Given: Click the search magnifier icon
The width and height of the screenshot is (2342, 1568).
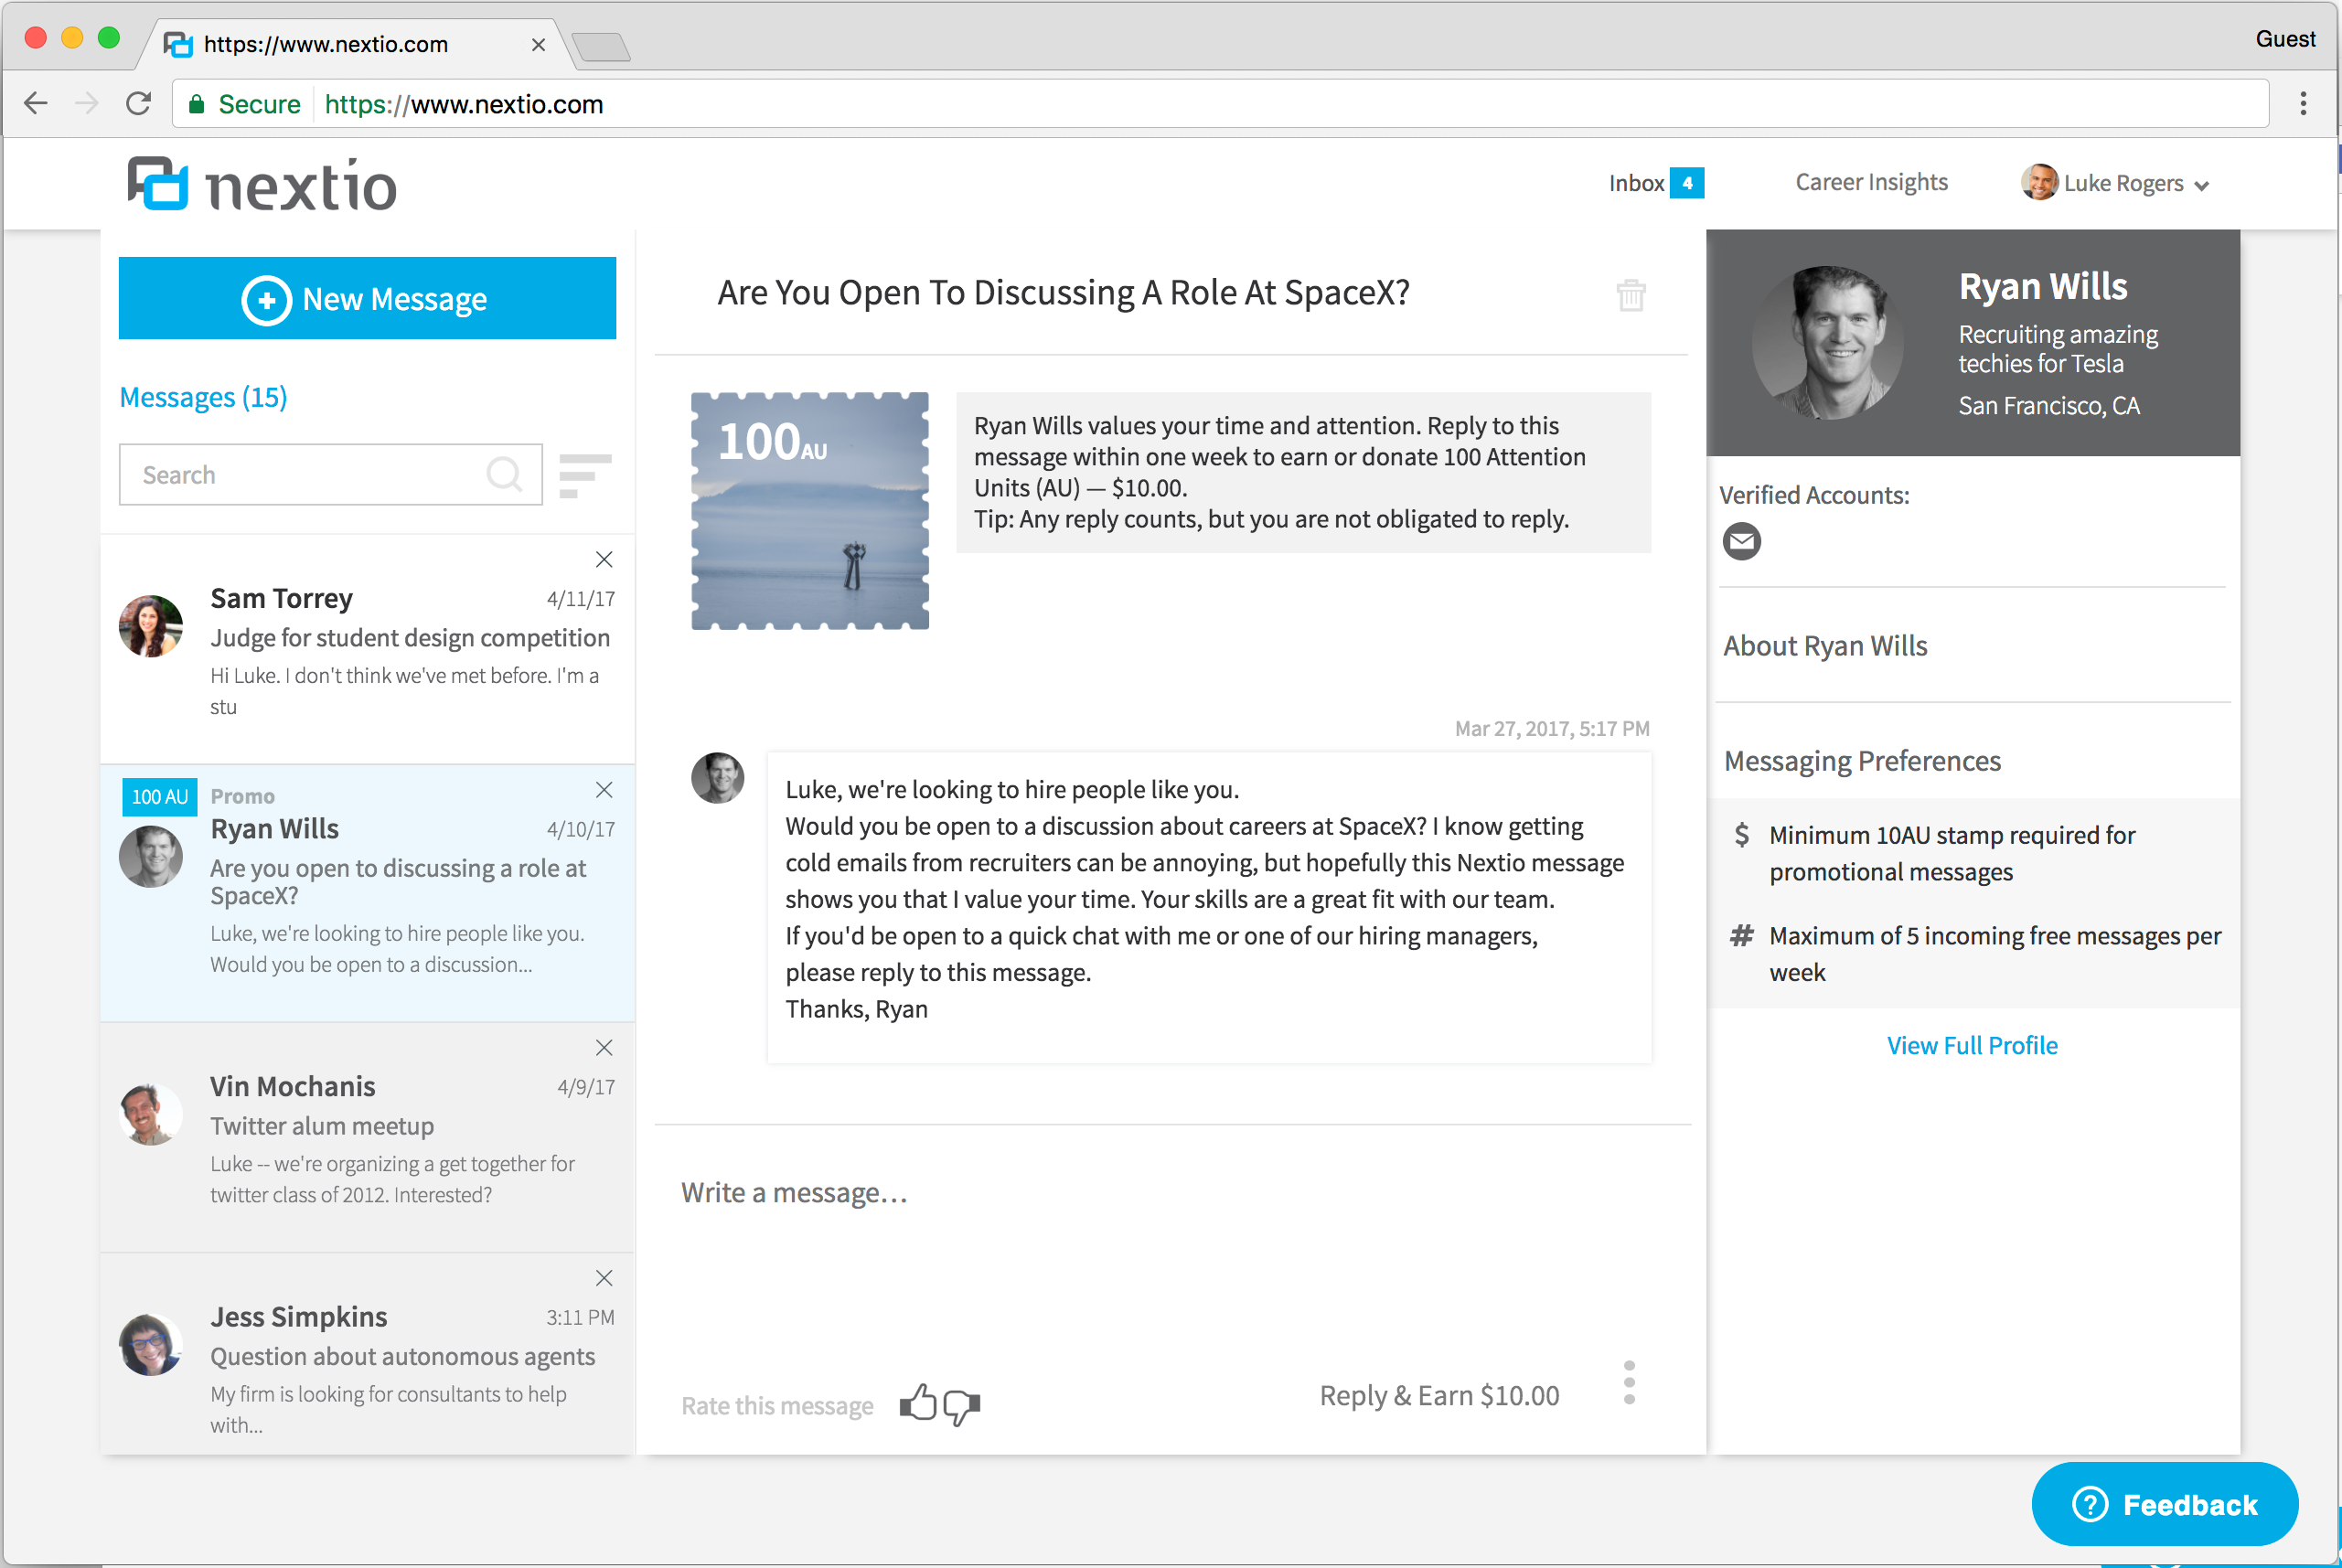Looking at the screenshot, I should point(504,474).
